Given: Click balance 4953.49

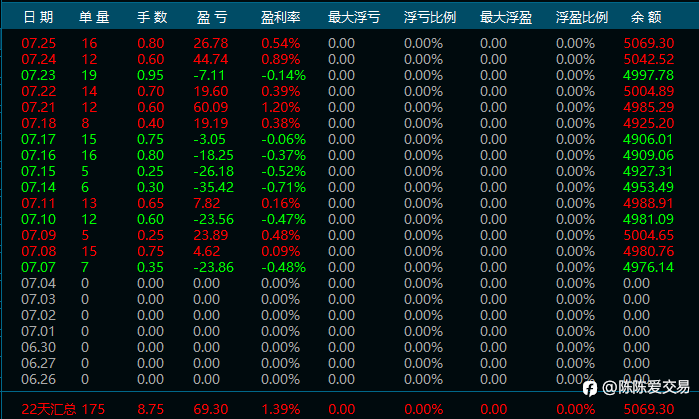Looking at the screenshot, I should pyautogui.click(x=649, y=187).
